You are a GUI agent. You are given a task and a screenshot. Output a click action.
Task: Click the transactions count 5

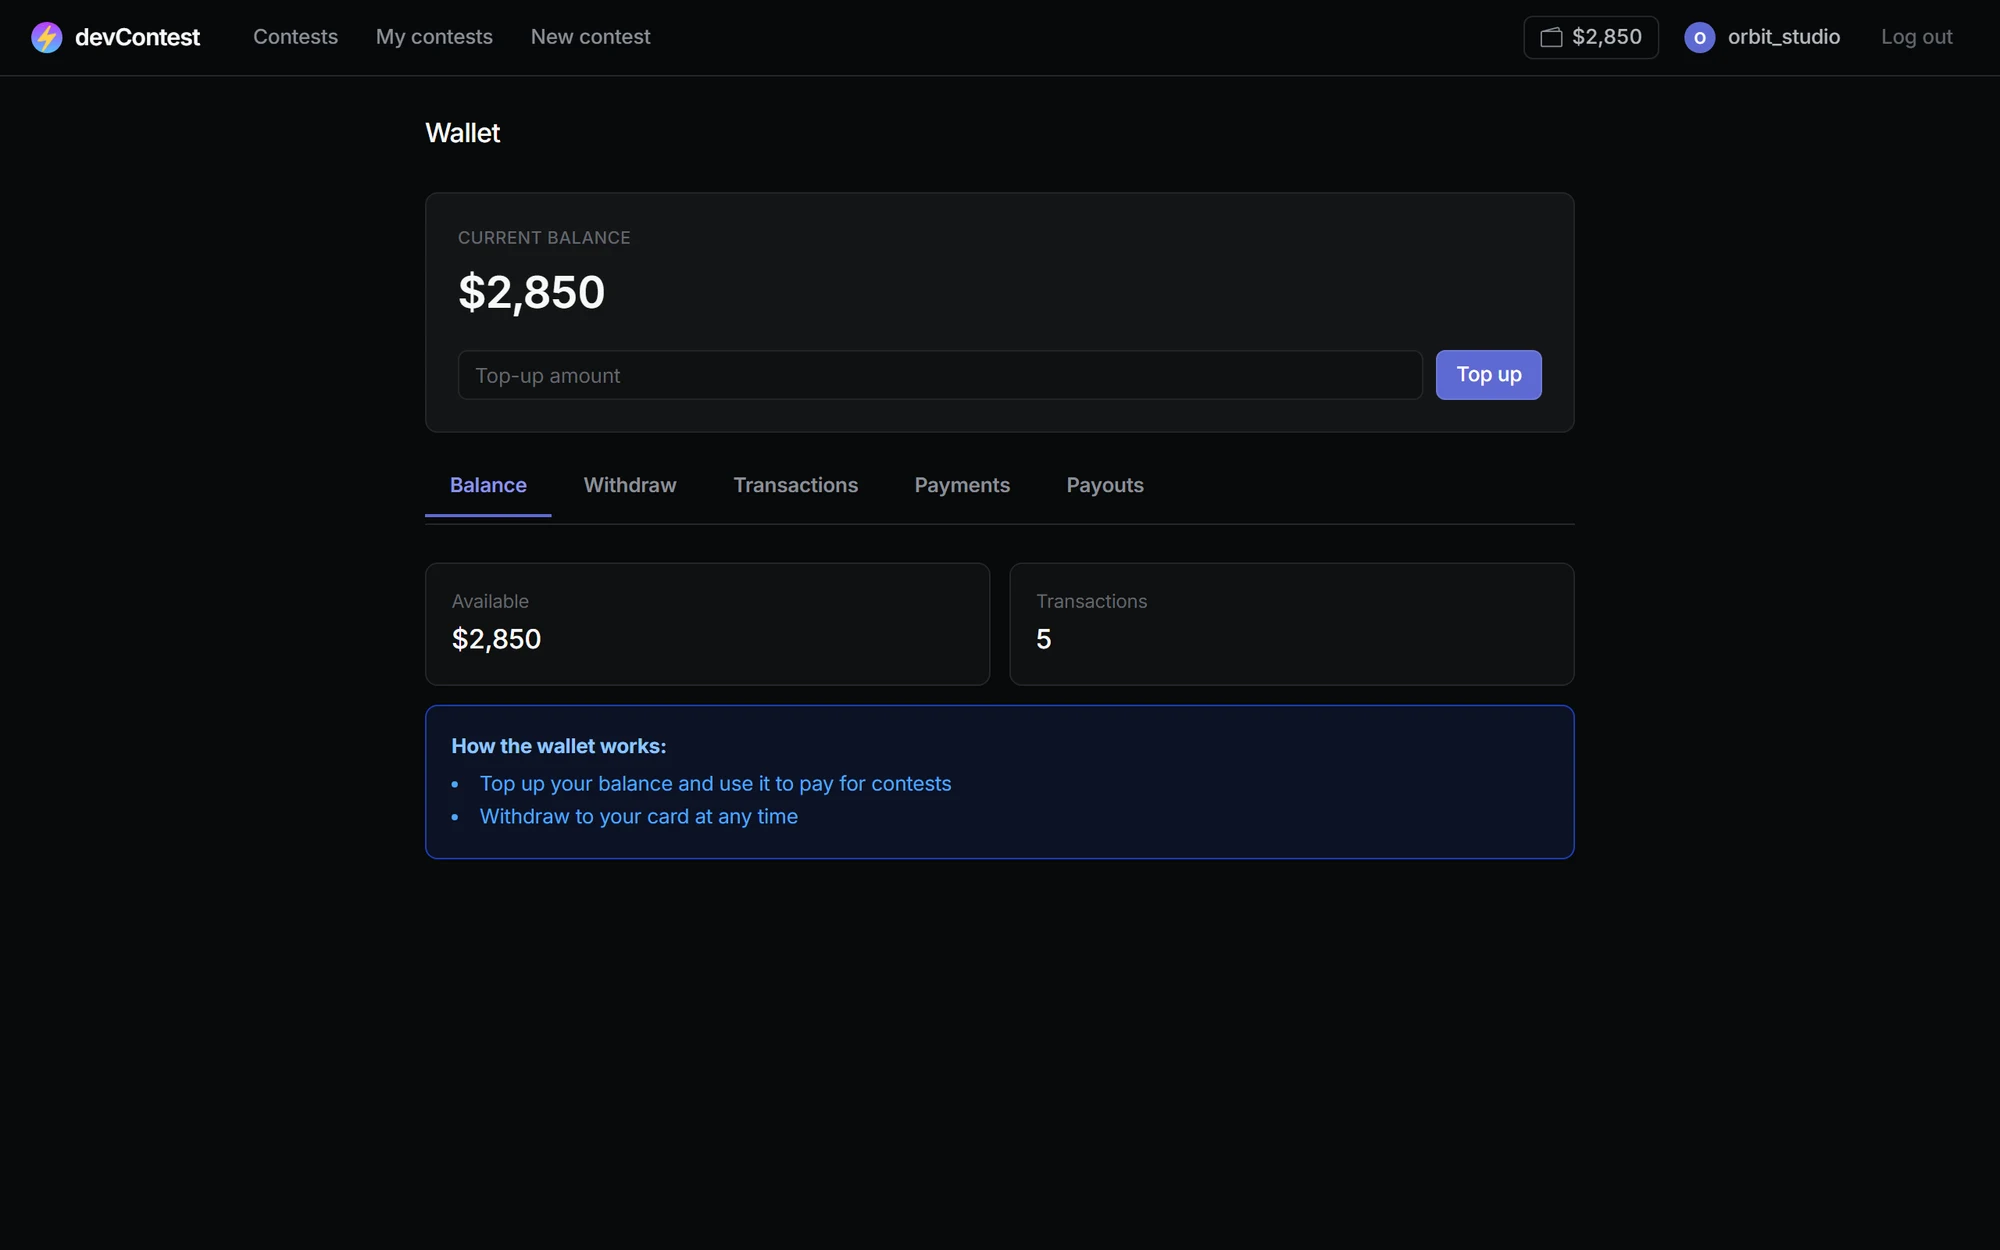coord(1043,639)
